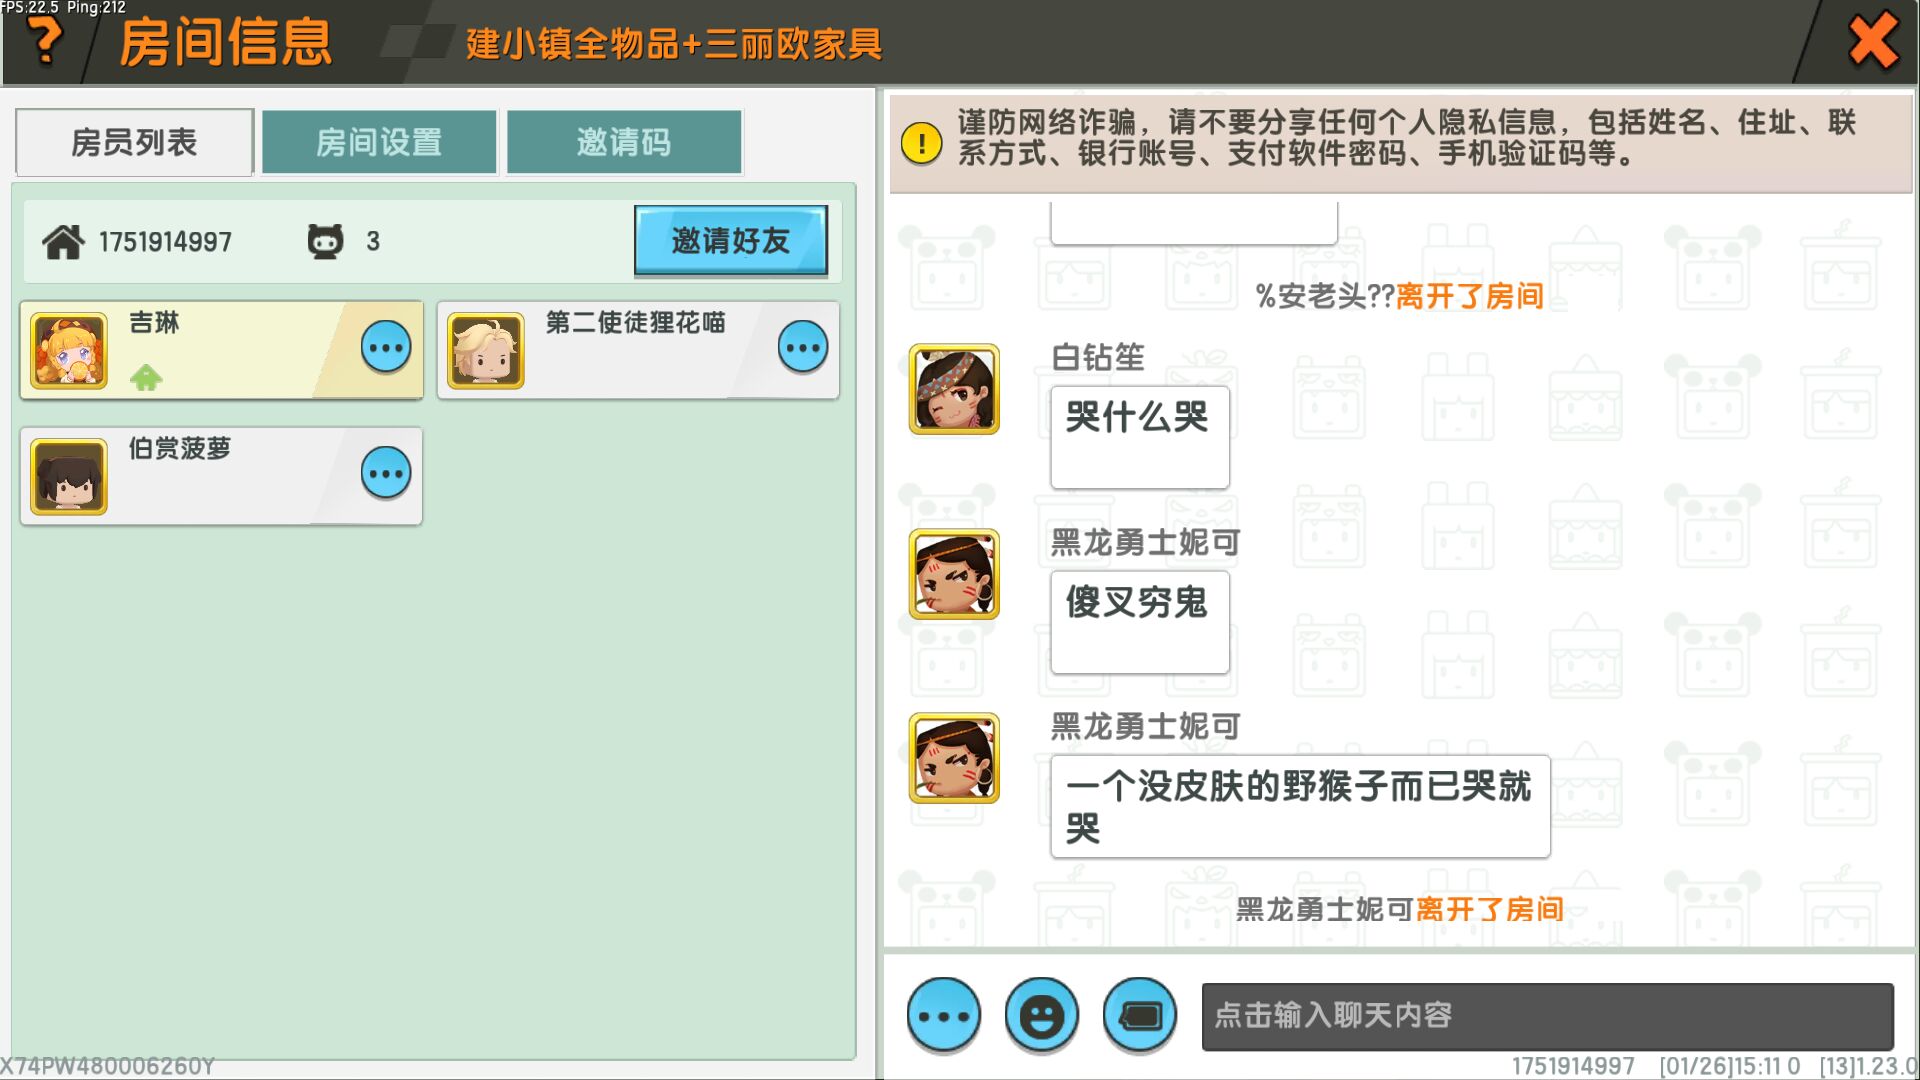The height and width of the screenshot is (1080, 1920).
Task: Open options menu for 伯赏菠萝
Action: [x=386, y=473]
